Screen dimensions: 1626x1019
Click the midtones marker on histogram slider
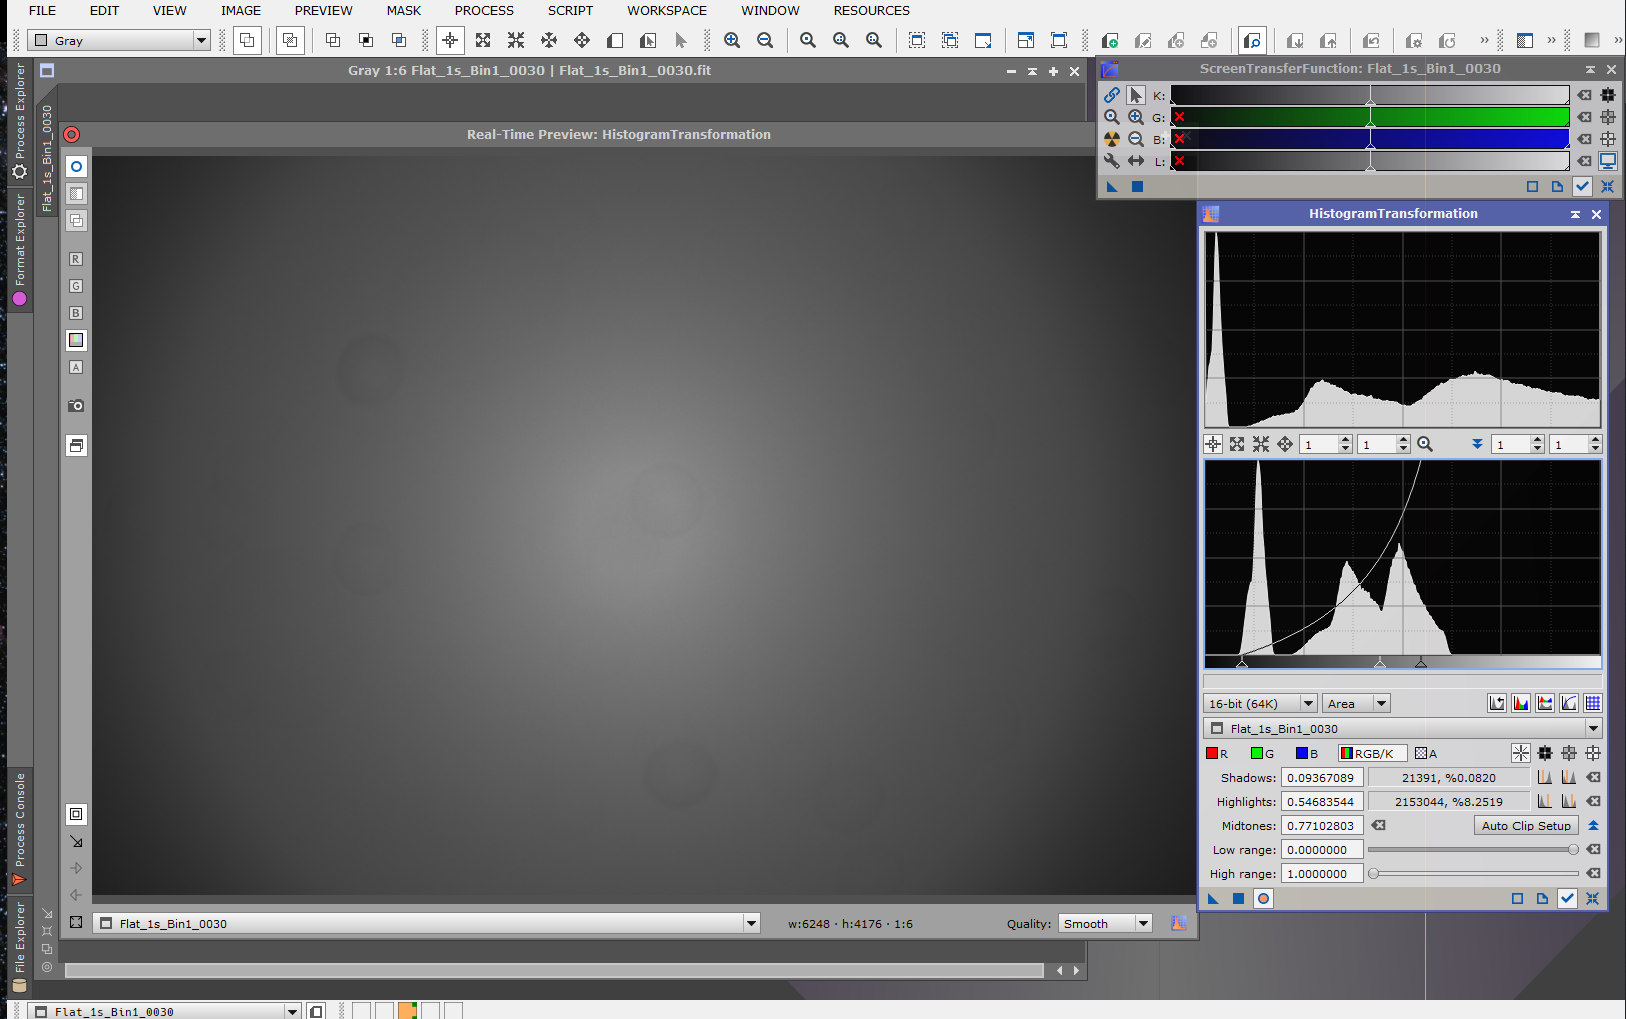[x=1380, y=662]
